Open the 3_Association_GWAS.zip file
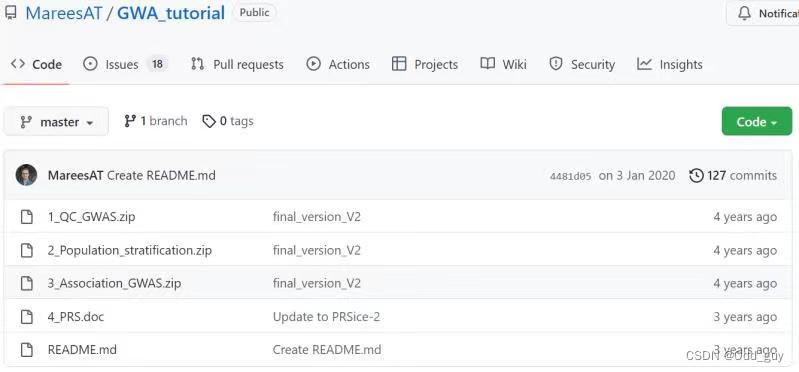Image resolution: width=799 pixels, height=372 pixels. 114,283
